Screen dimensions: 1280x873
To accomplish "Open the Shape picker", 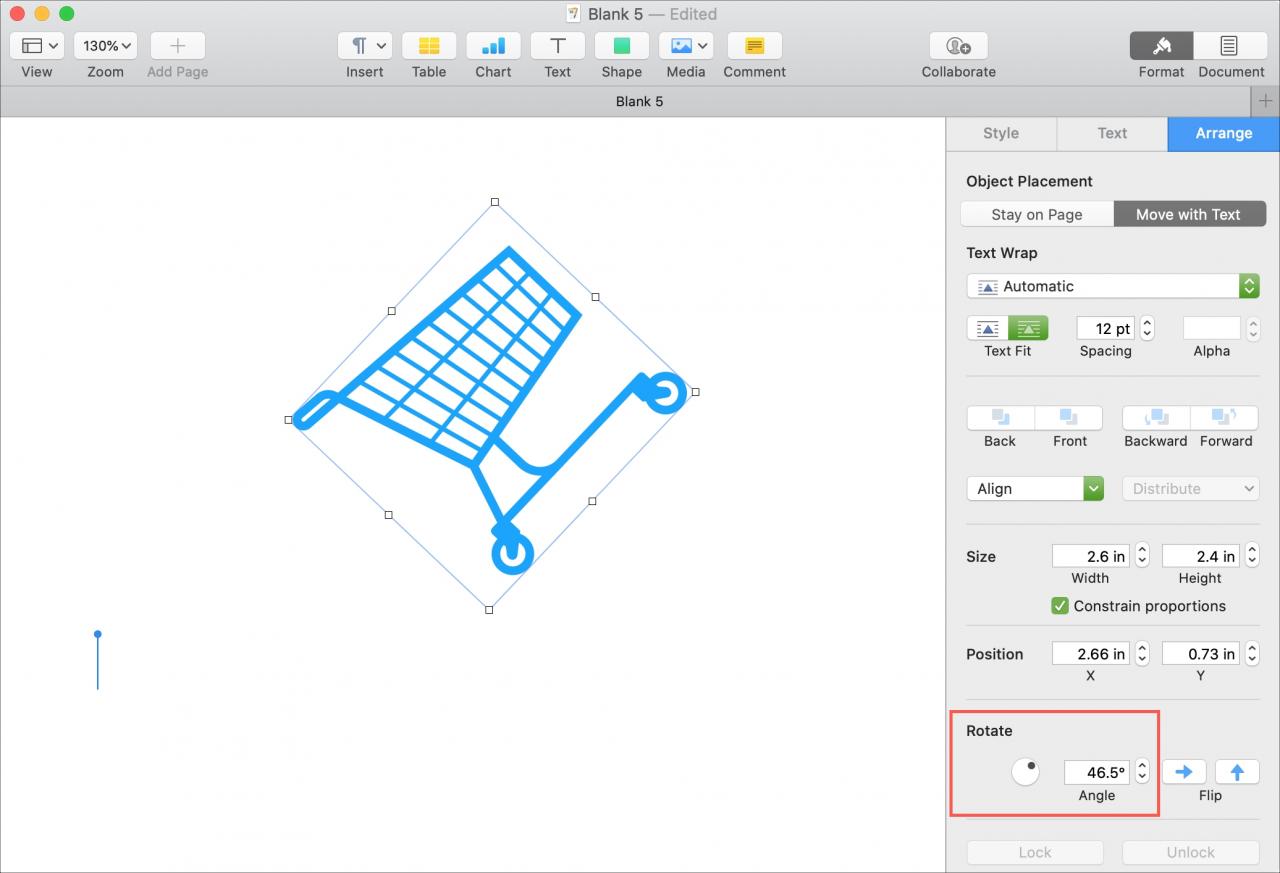I will click(x=621, y=46).
